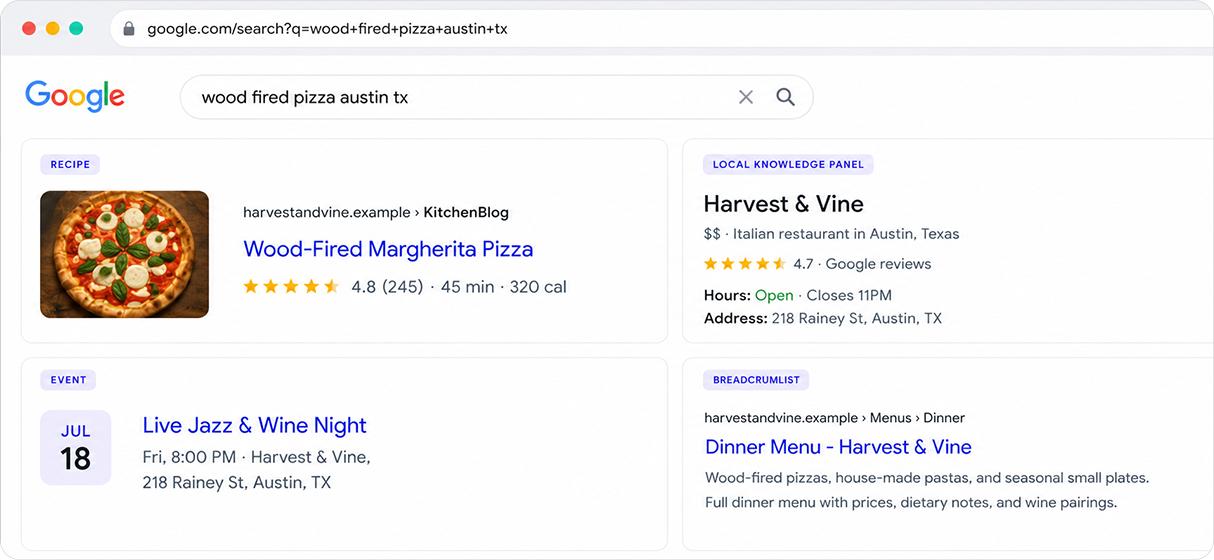Click the KitchenBlog breadcrumb text
This screenshot has height=560, width=1214.
[x=466, y=212]
